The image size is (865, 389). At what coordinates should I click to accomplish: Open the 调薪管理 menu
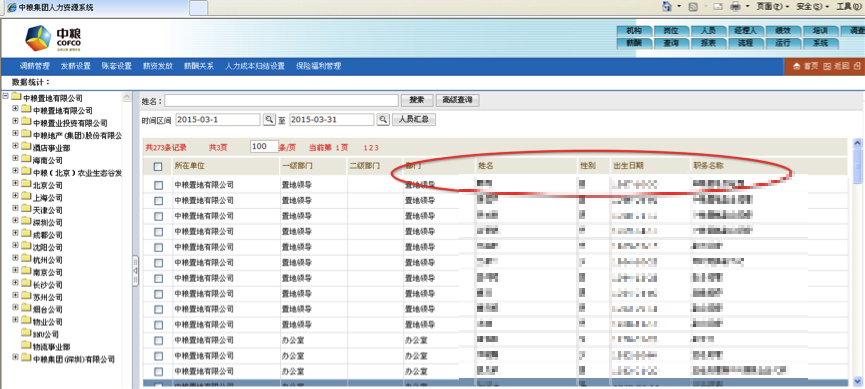(x=35, y=66)
